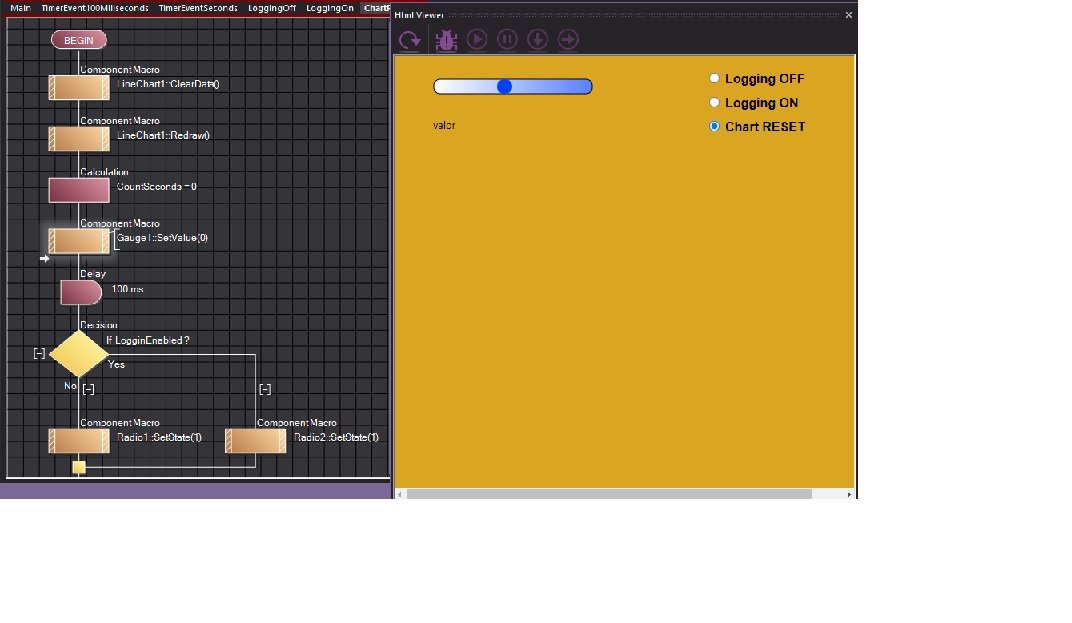Open the TimerEvent100Milliseconds tab
Screen dimensions: 1072x623
point(94,8)
